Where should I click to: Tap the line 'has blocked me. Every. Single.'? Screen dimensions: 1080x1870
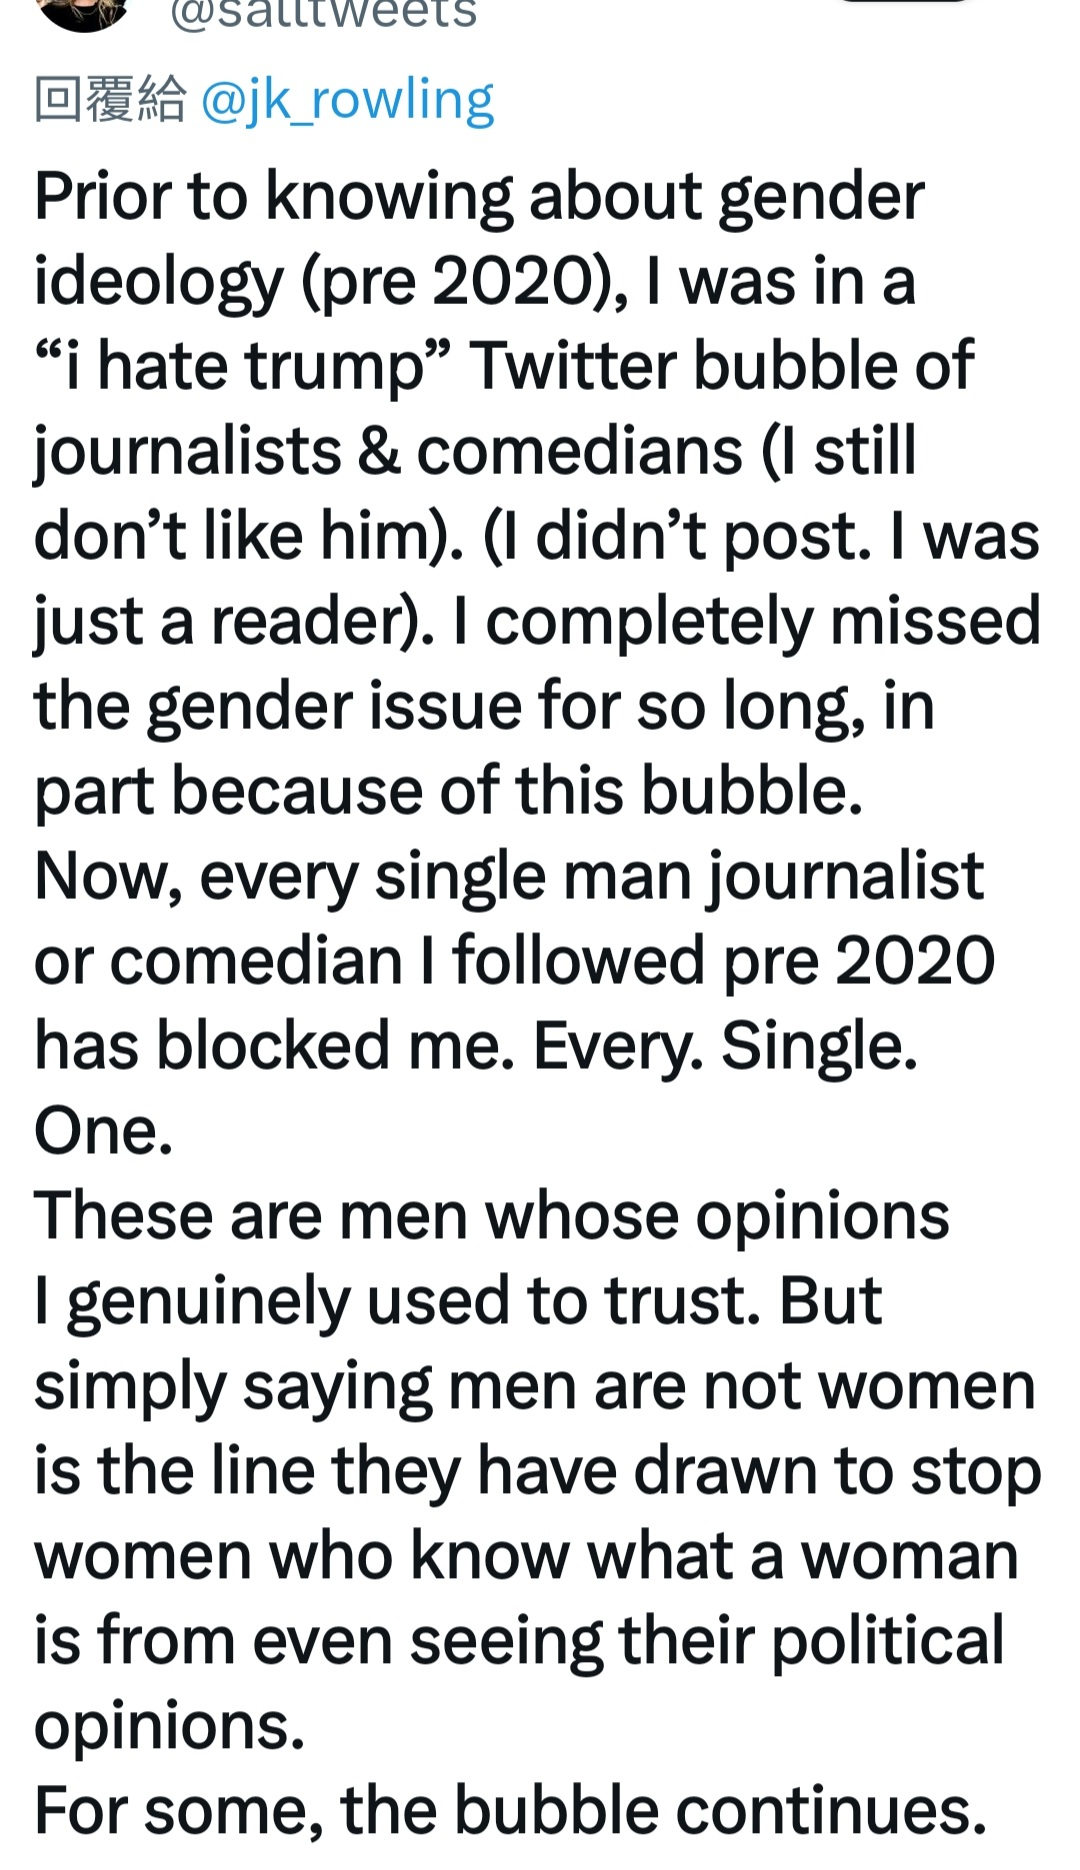pos(476,1047)
